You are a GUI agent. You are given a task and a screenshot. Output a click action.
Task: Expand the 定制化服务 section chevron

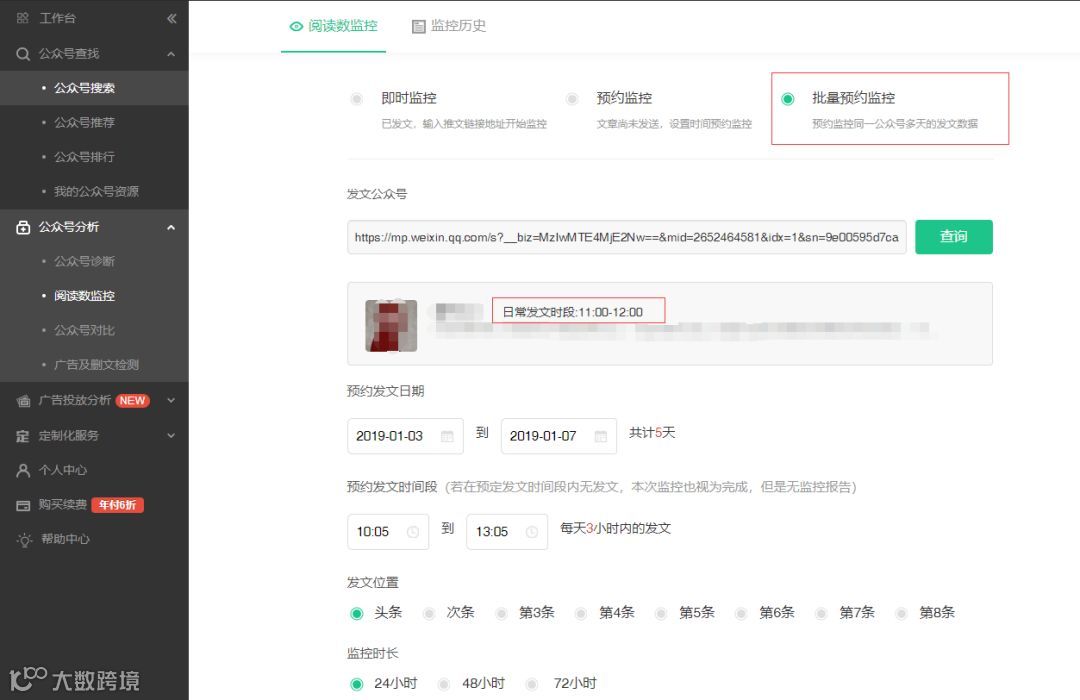(x=171, y=435)
